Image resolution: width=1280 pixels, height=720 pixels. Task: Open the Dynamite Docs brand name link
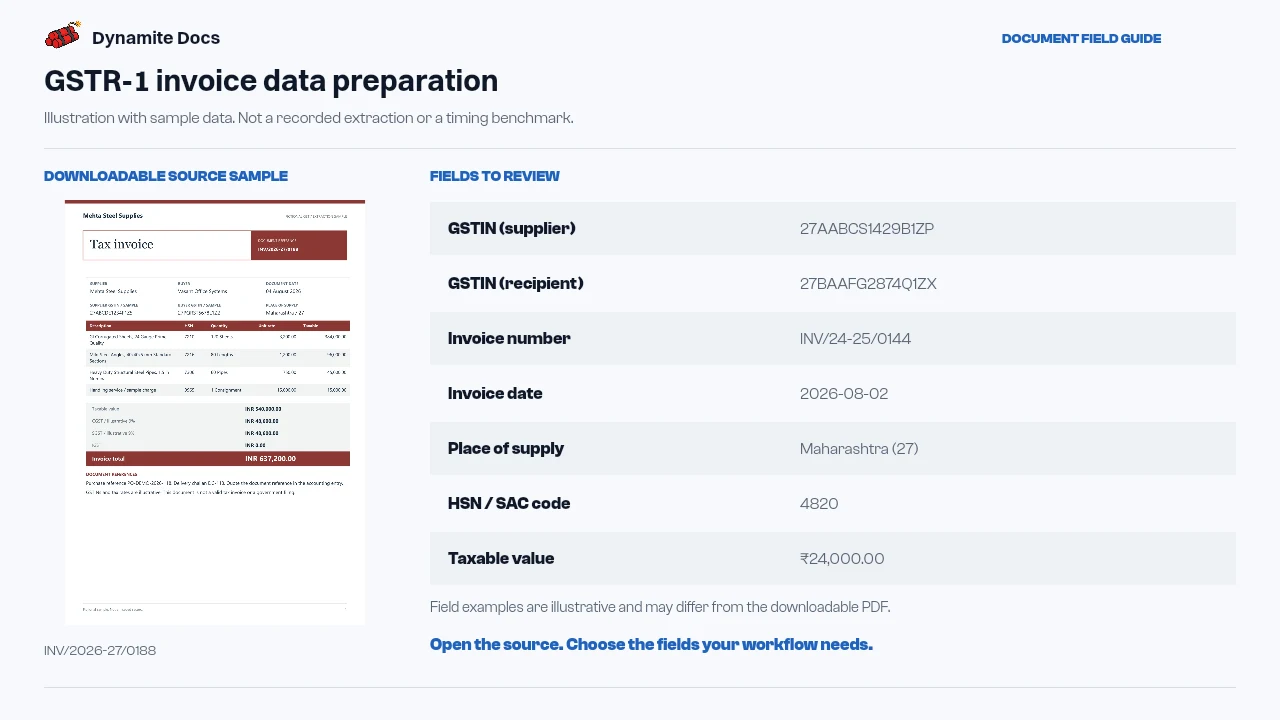tap(156, 38)
